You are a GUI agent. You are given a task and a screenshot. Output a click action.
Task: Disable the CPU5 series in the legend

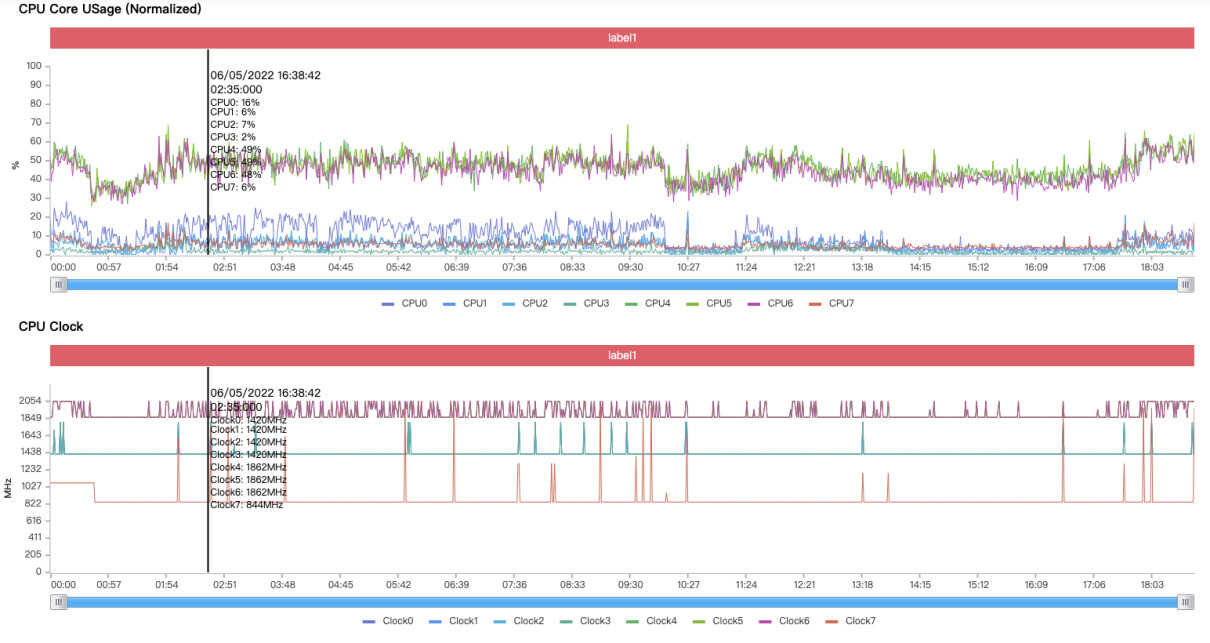click(x=709, y=303)
